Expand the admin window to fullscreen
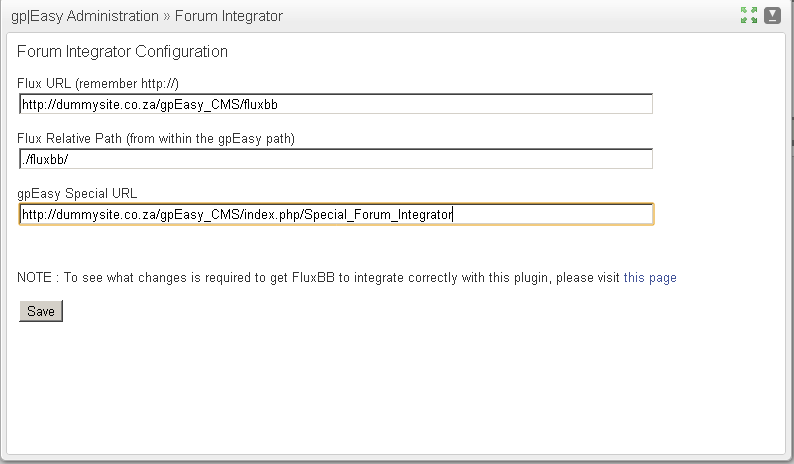794x464 pixels. tap(749, 15)
